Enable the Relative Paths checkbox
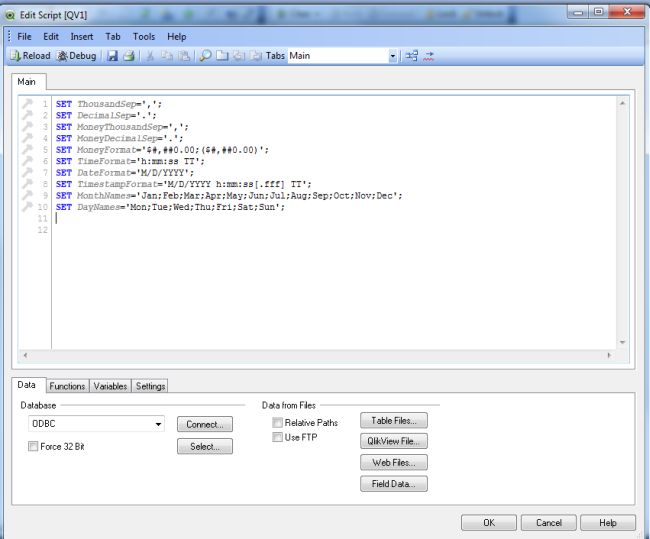The image size is (650, 539). tap(277, 422)
